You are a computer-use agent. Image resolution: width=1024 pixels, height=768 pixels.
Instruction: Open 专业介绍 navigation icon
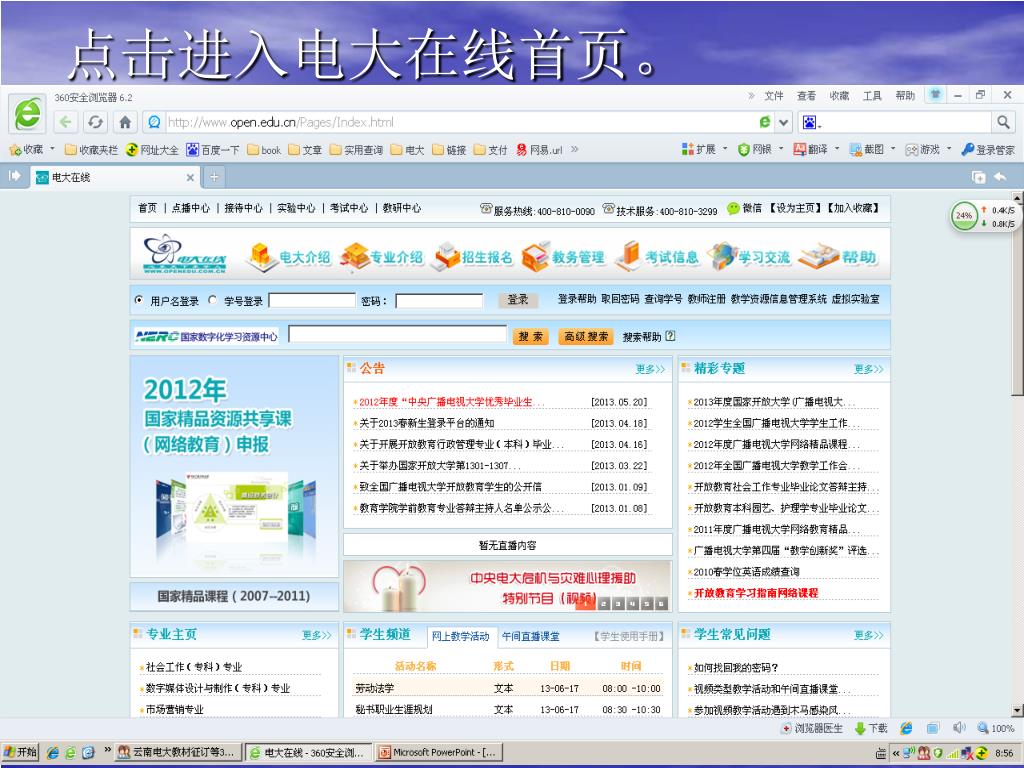pyautogui.click(x=355, y=257)
